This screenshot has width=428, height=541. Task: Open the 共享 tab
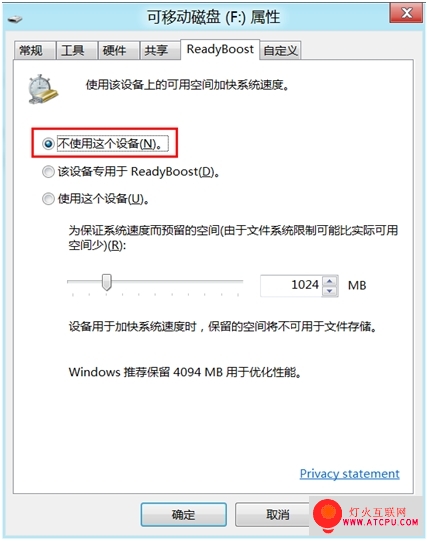[x=160, y=51]
